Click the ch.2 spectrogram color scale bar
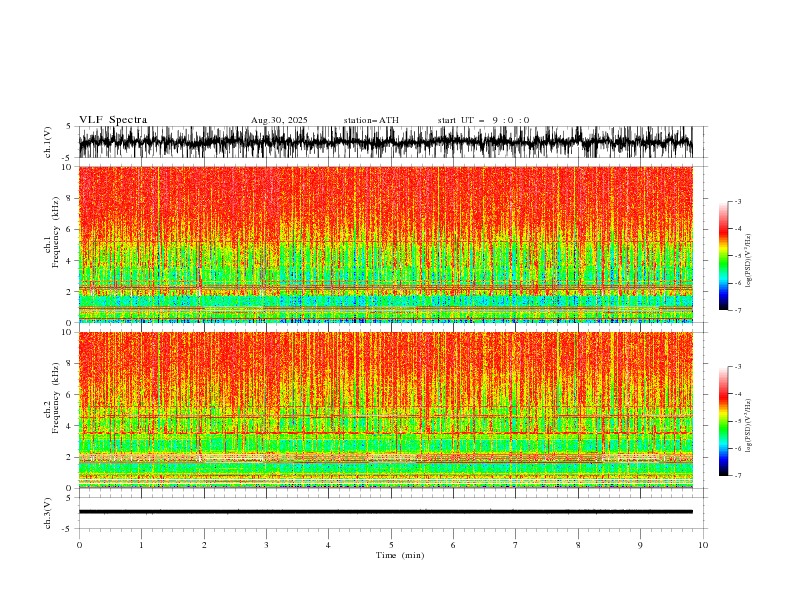The height and width of the screenshot is (612, 792). coord(723,421)
